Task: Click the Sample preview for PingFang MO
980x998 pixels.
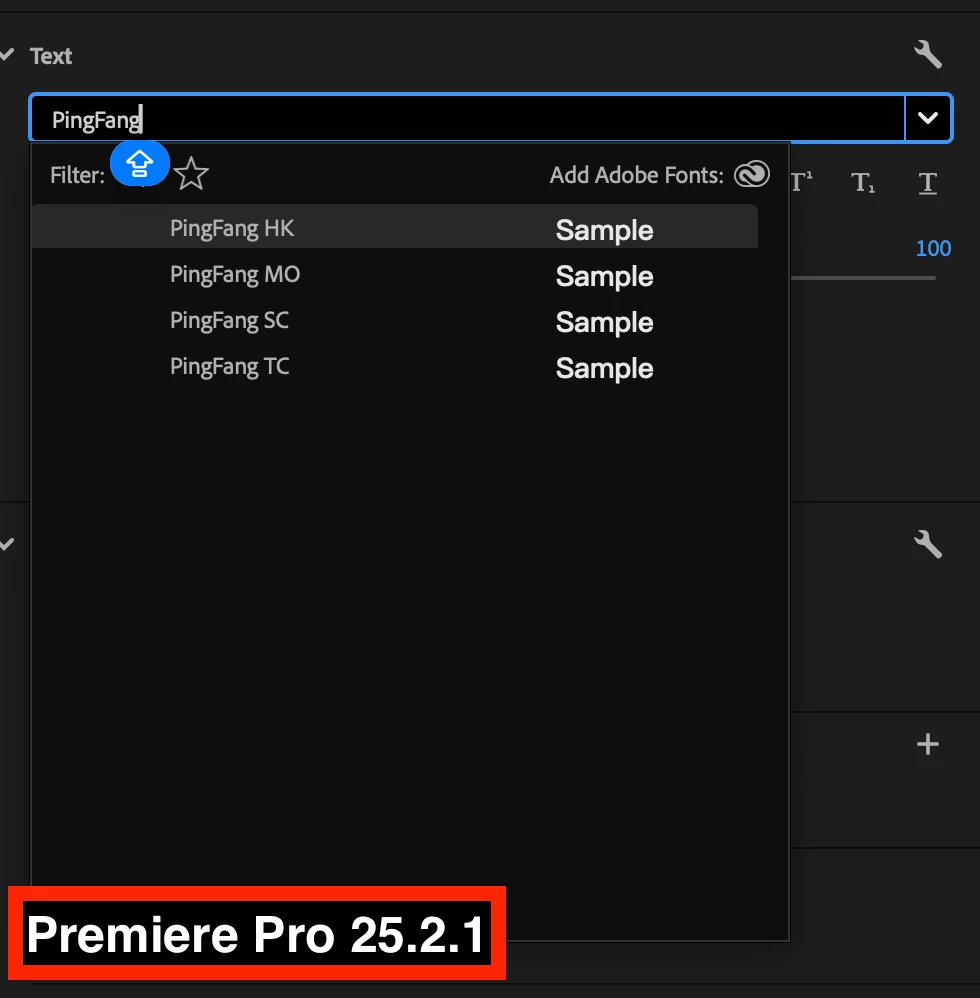Action: [604, 276]
